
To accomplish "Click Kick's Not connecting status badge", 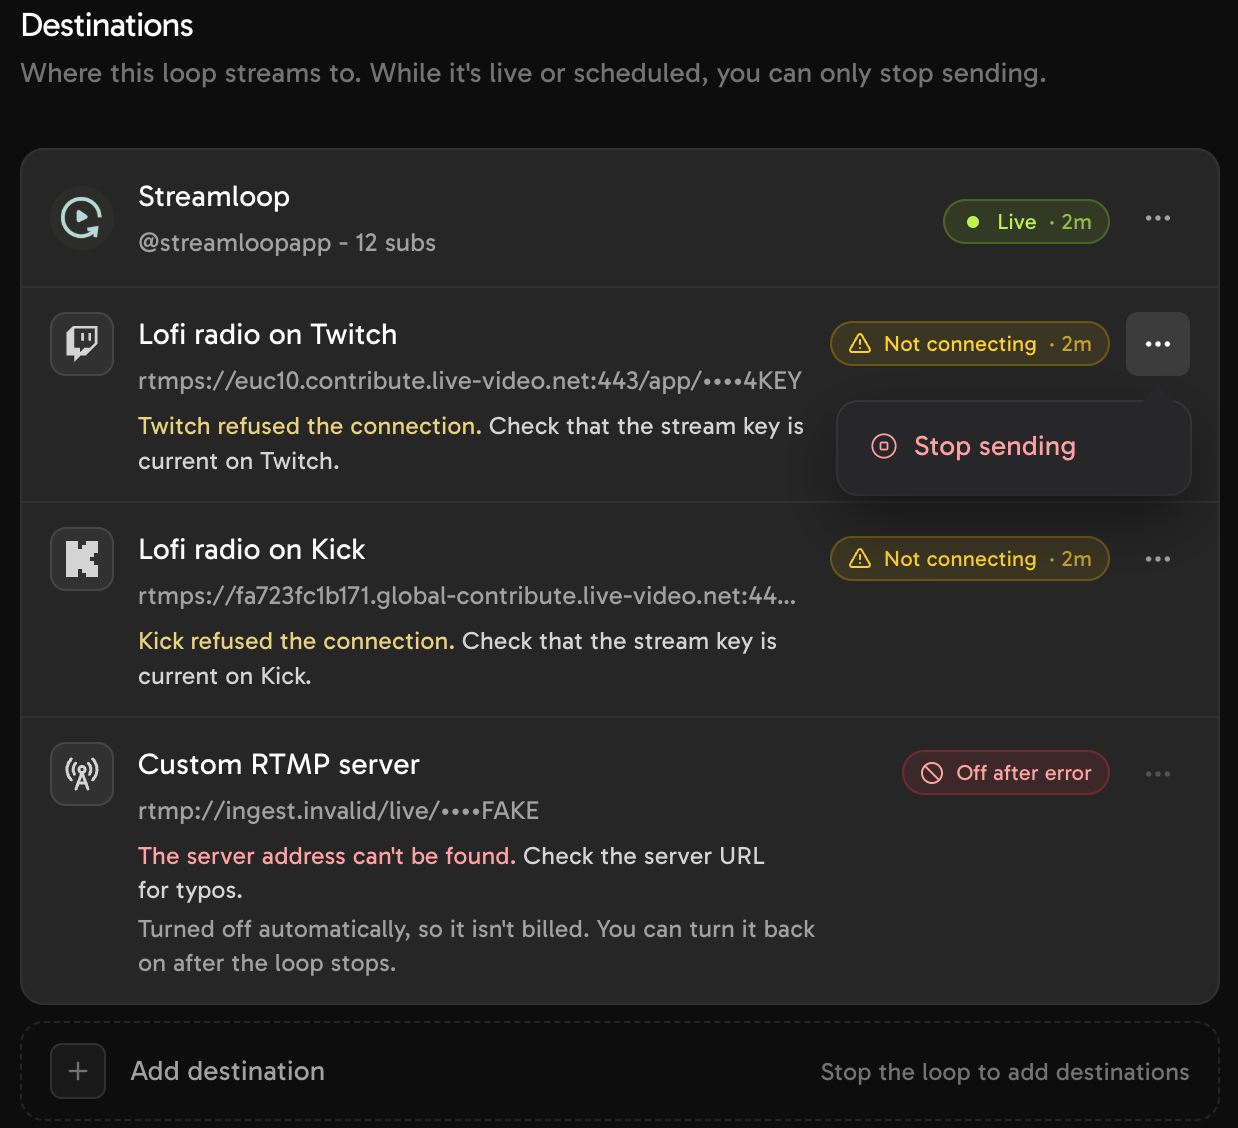I will pos(970,559).
